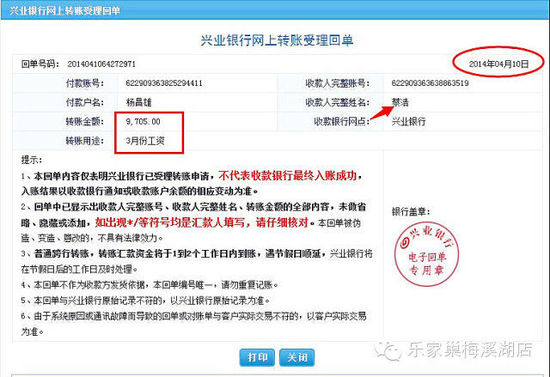The width and height of the screenshot is (550, 377).
Task: Click the heading 兴业银行网上转账受理回单
Action: [277, 40]
